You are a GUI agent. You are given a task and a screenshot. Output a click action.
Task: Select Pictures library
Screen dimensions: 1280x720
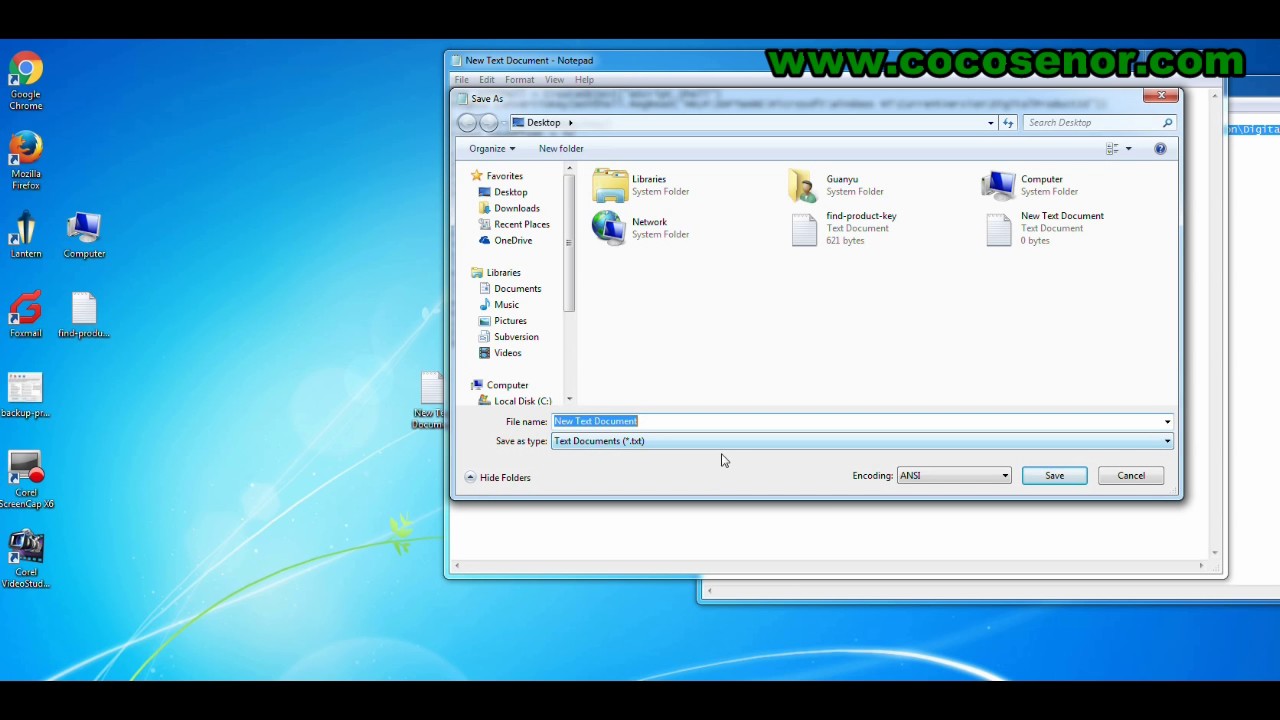503,321
